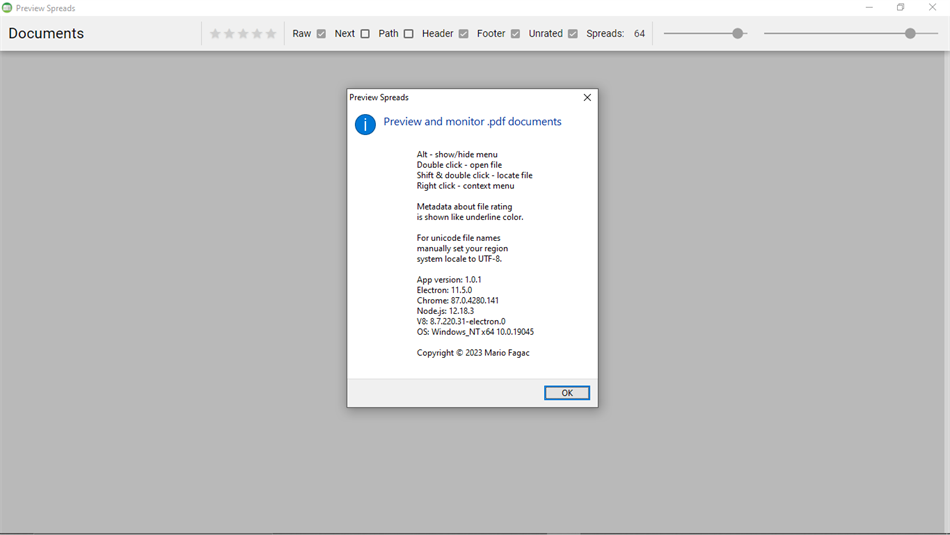Click the 'Chrome: 87.0.4280.141' line

457,301
